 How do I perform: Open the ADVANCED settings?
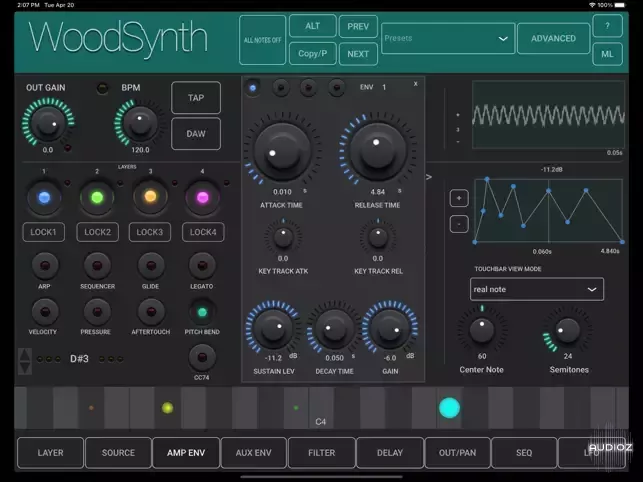553,39
